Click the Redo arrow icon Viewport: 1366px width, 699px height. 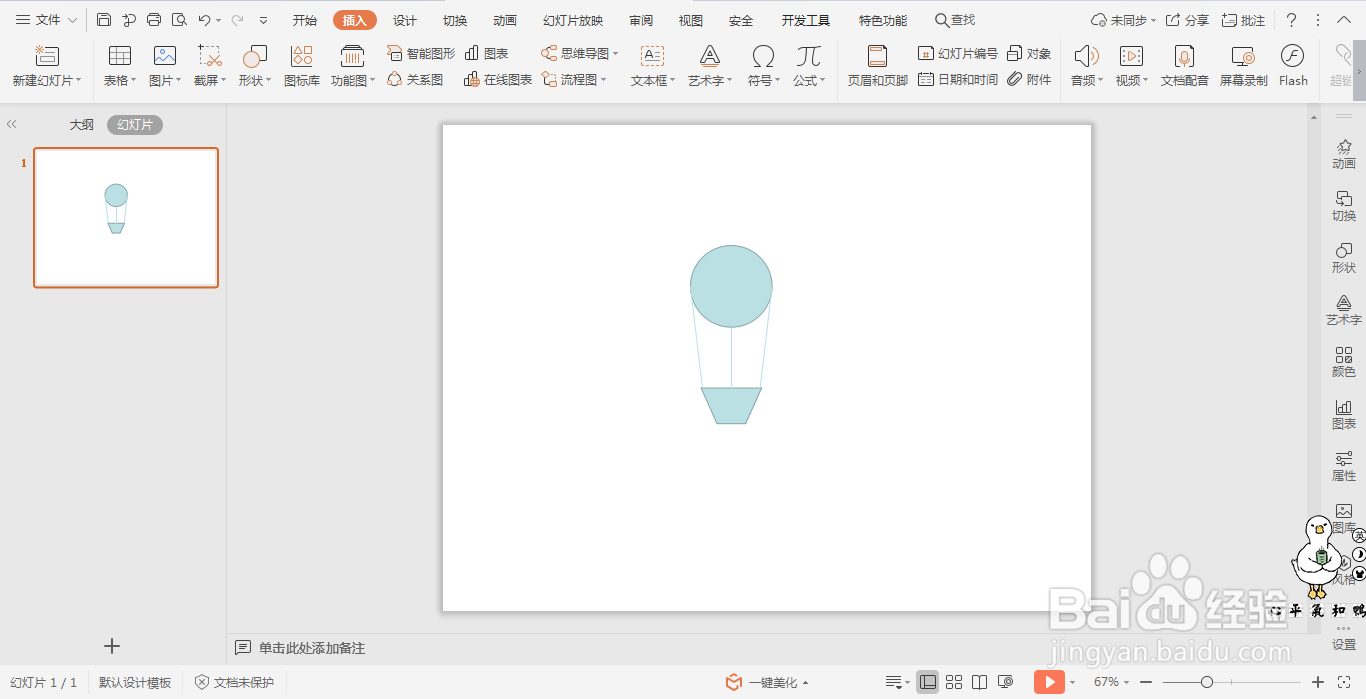coord(237,20)
